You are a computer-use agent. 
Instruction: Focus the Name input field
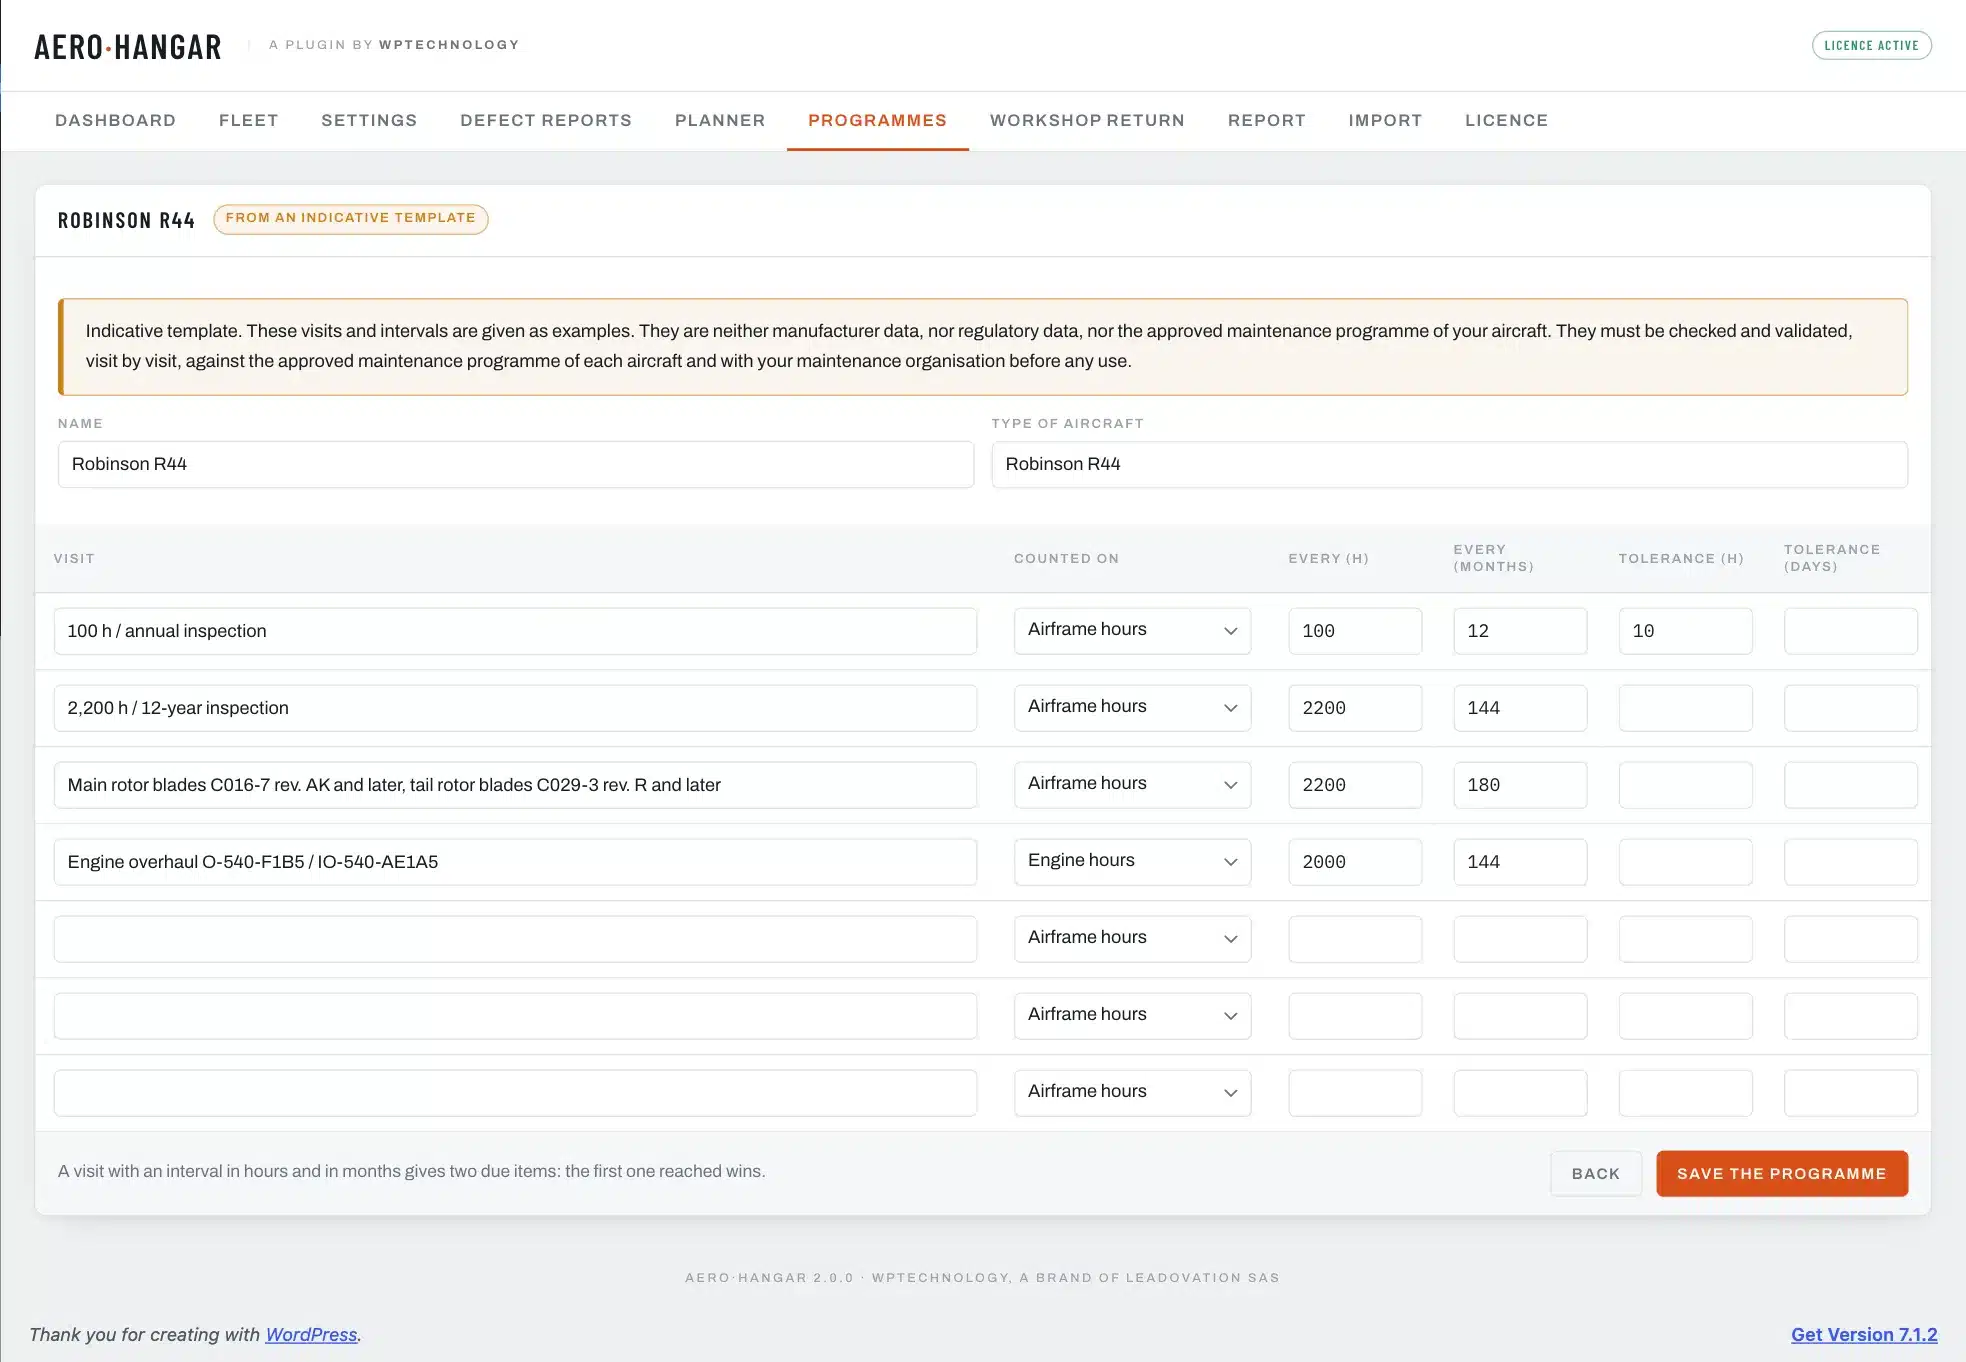pyautogui.click(x=516, y=464)
